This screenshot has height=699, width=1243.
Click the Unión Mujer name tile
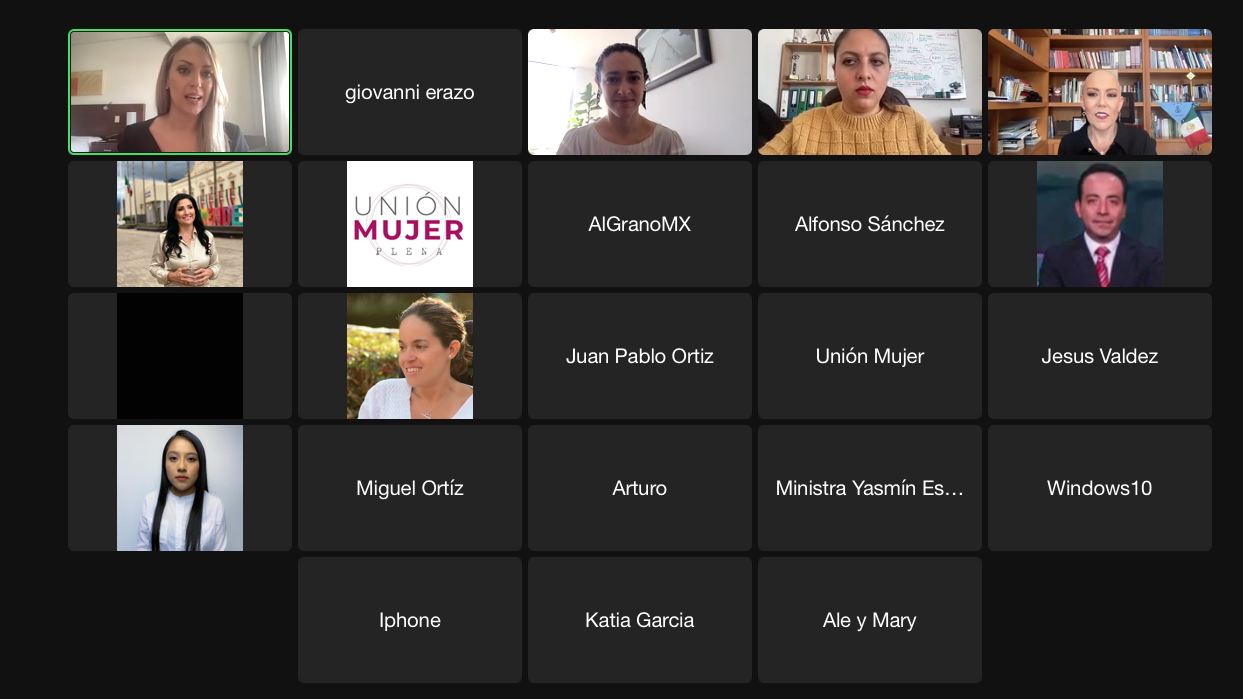870,356
